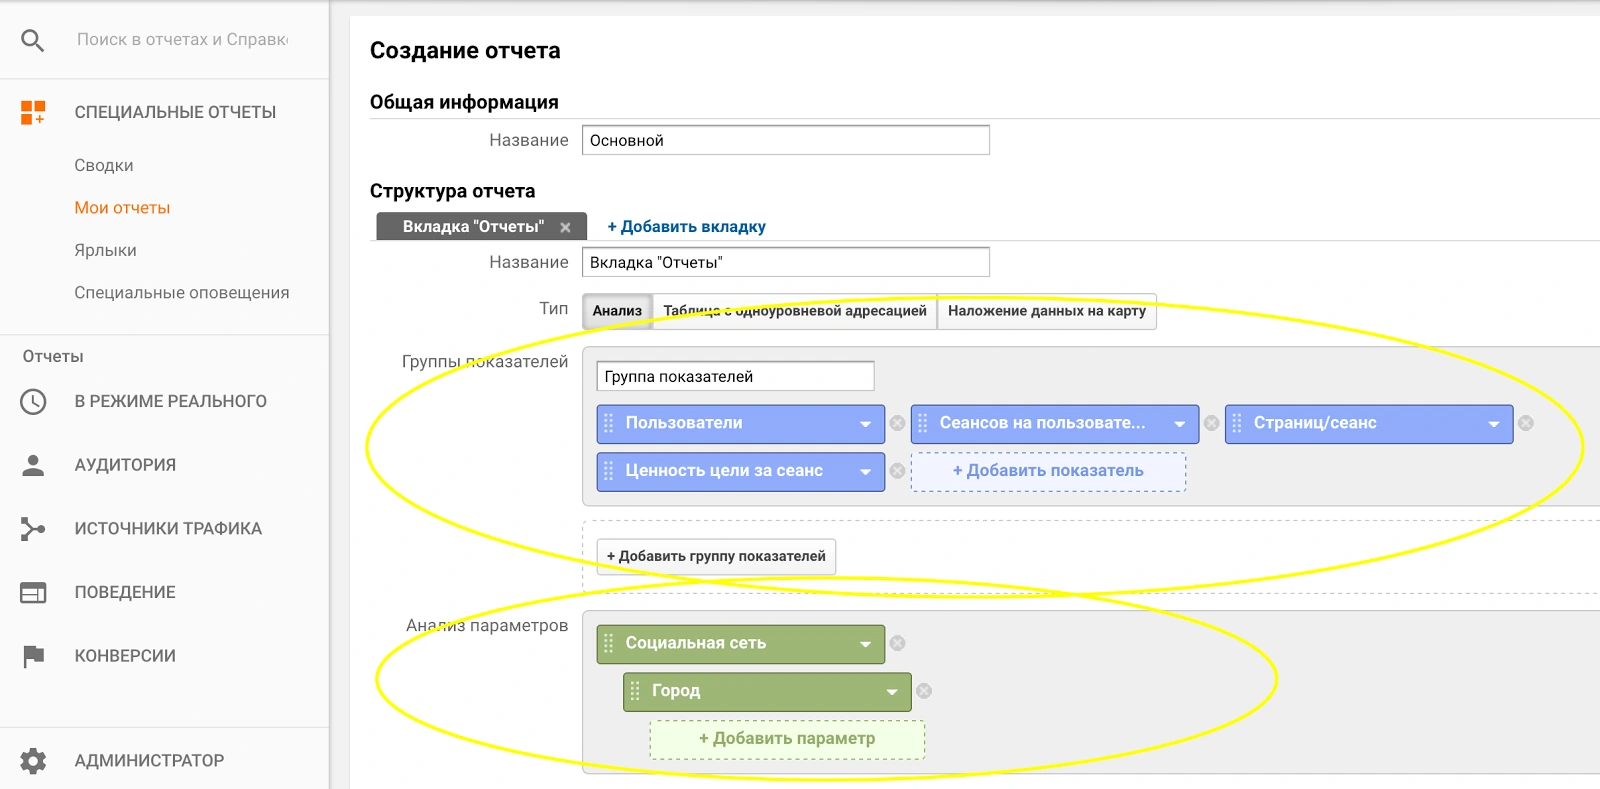Image resolution: width=1600 pixels, height=789 pixels.
Task: Click the orange custom reports grid icon
Action: [x=33, y=112]
